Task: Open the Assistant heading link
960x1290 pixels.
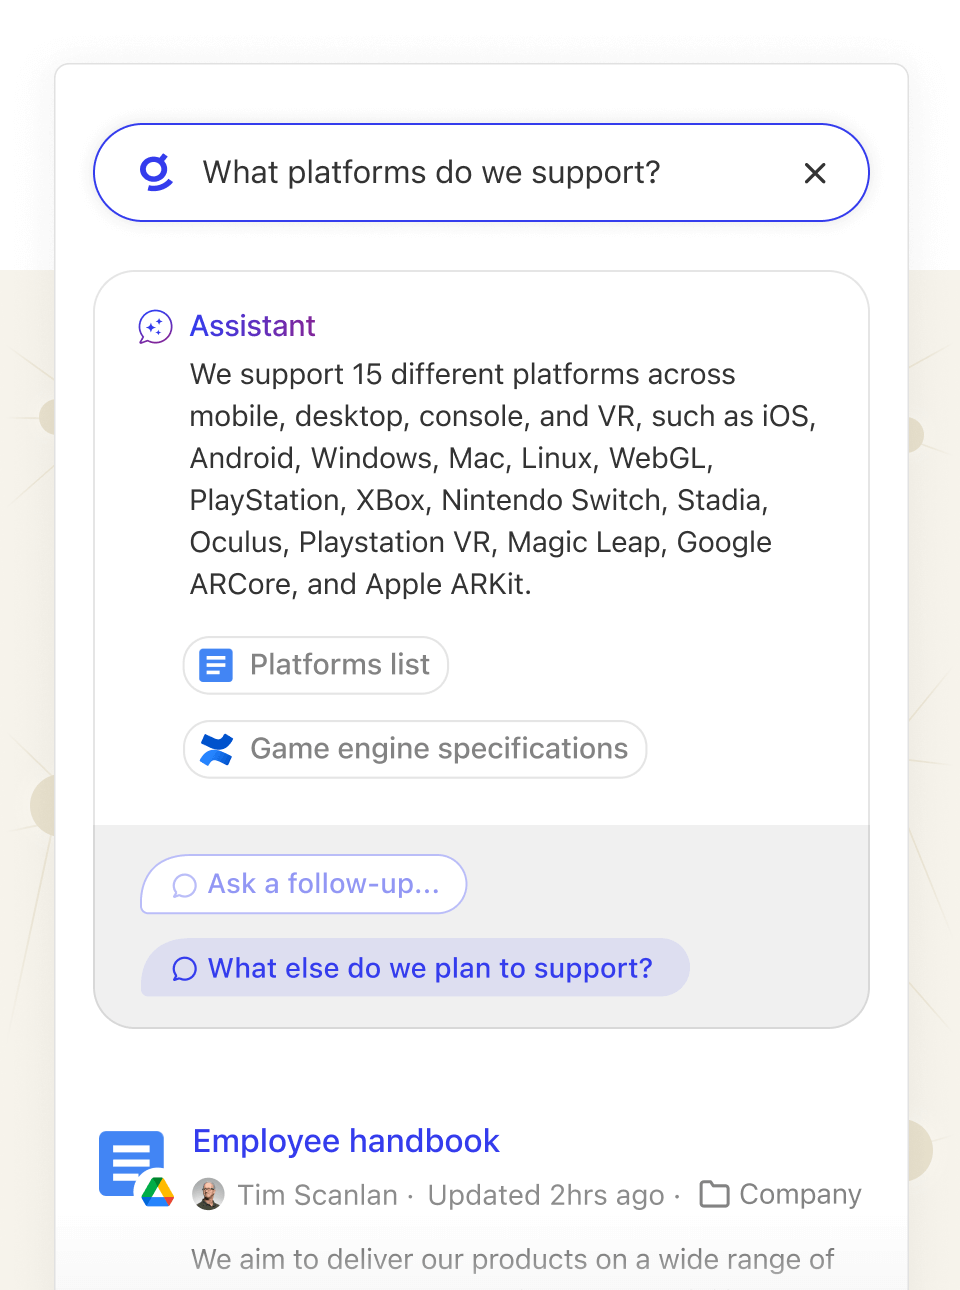Action: (253, 326)
